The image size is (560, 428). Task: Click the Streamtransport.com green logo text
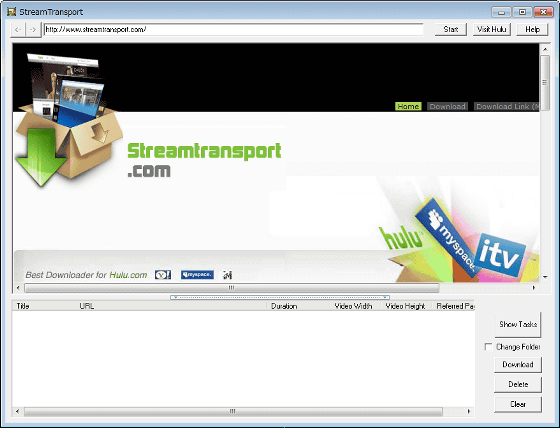click(x=204, y=160)
